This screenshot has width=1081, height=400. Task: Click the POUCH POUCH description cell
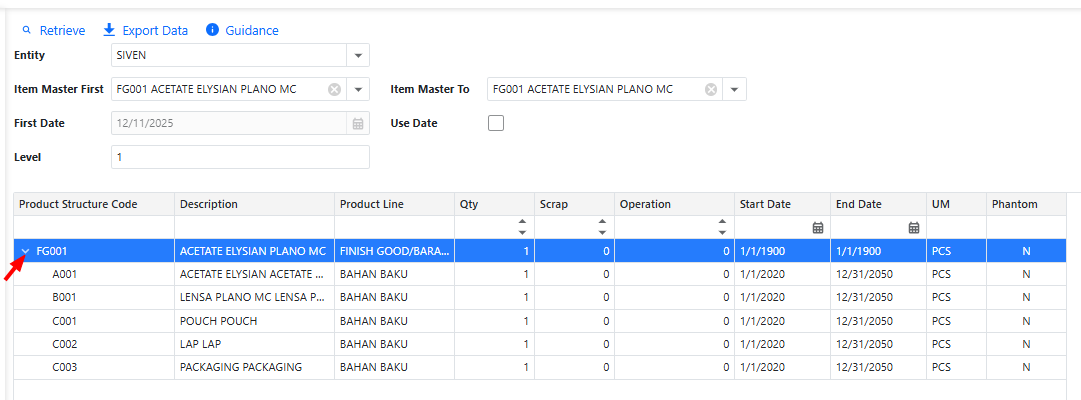click(254, 321)
